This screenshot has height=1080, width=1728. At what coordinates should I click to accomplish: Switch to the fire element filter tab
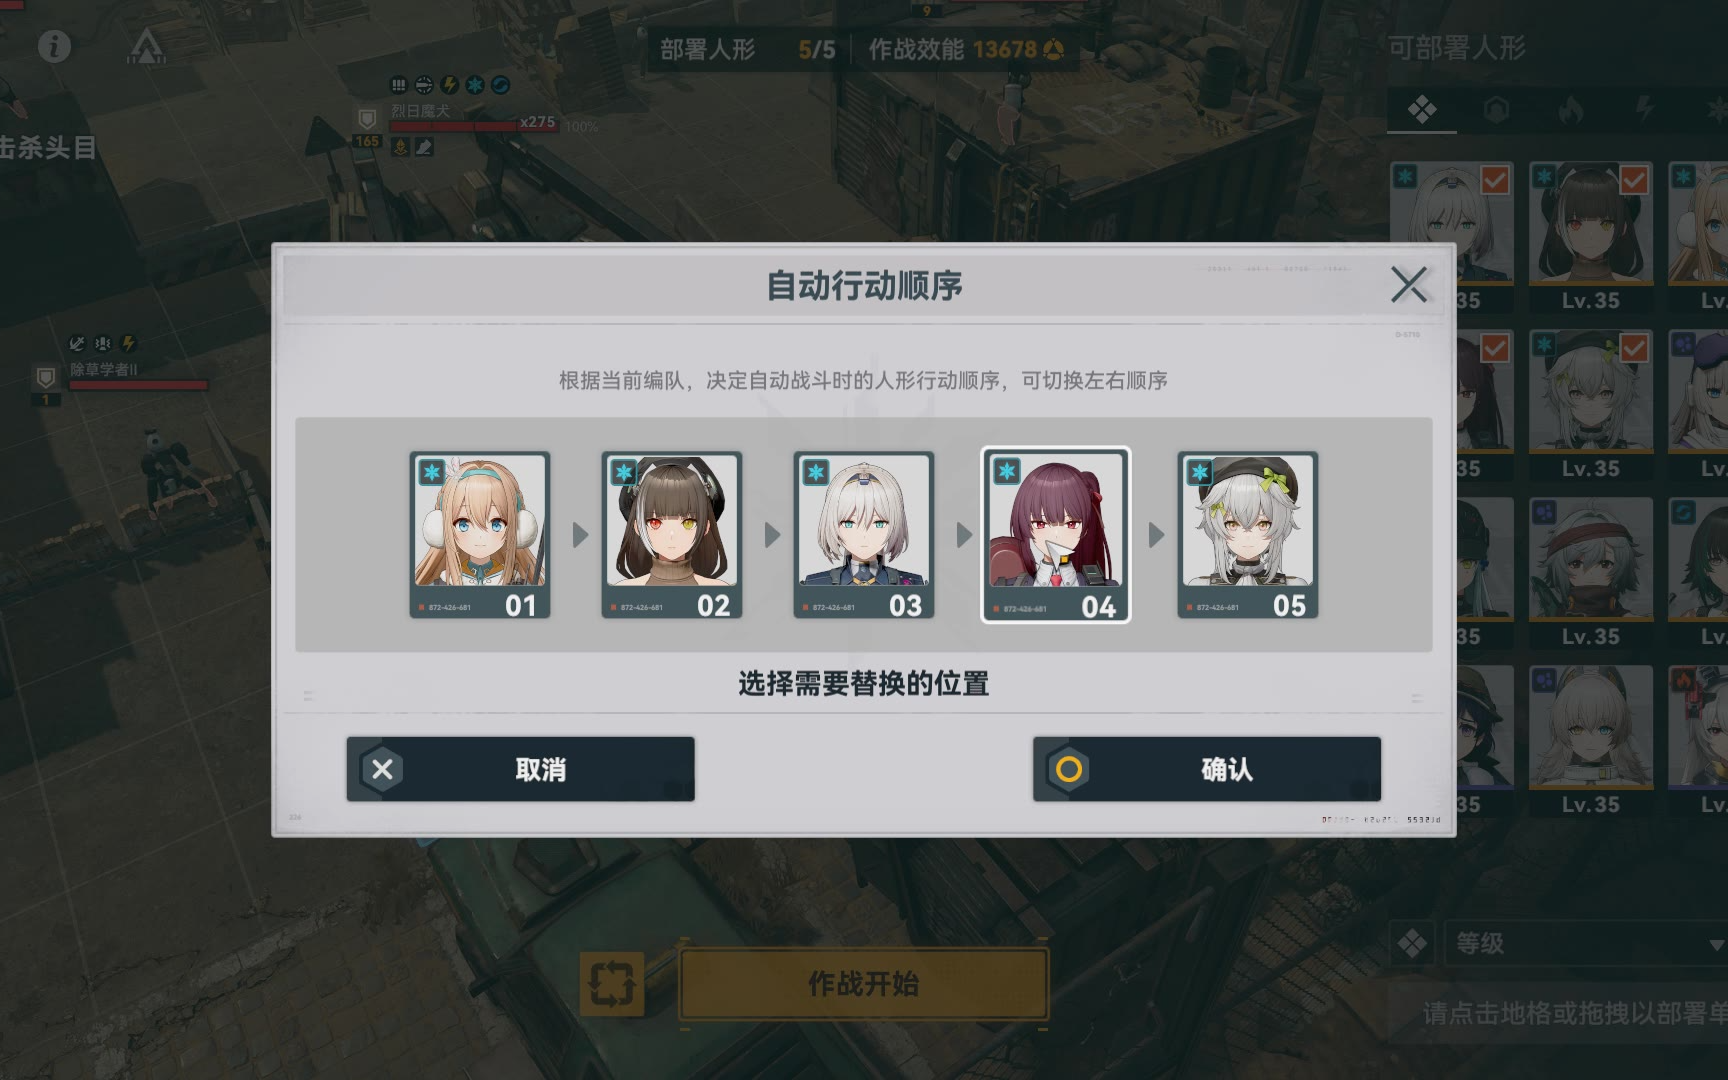[1571, 109]
